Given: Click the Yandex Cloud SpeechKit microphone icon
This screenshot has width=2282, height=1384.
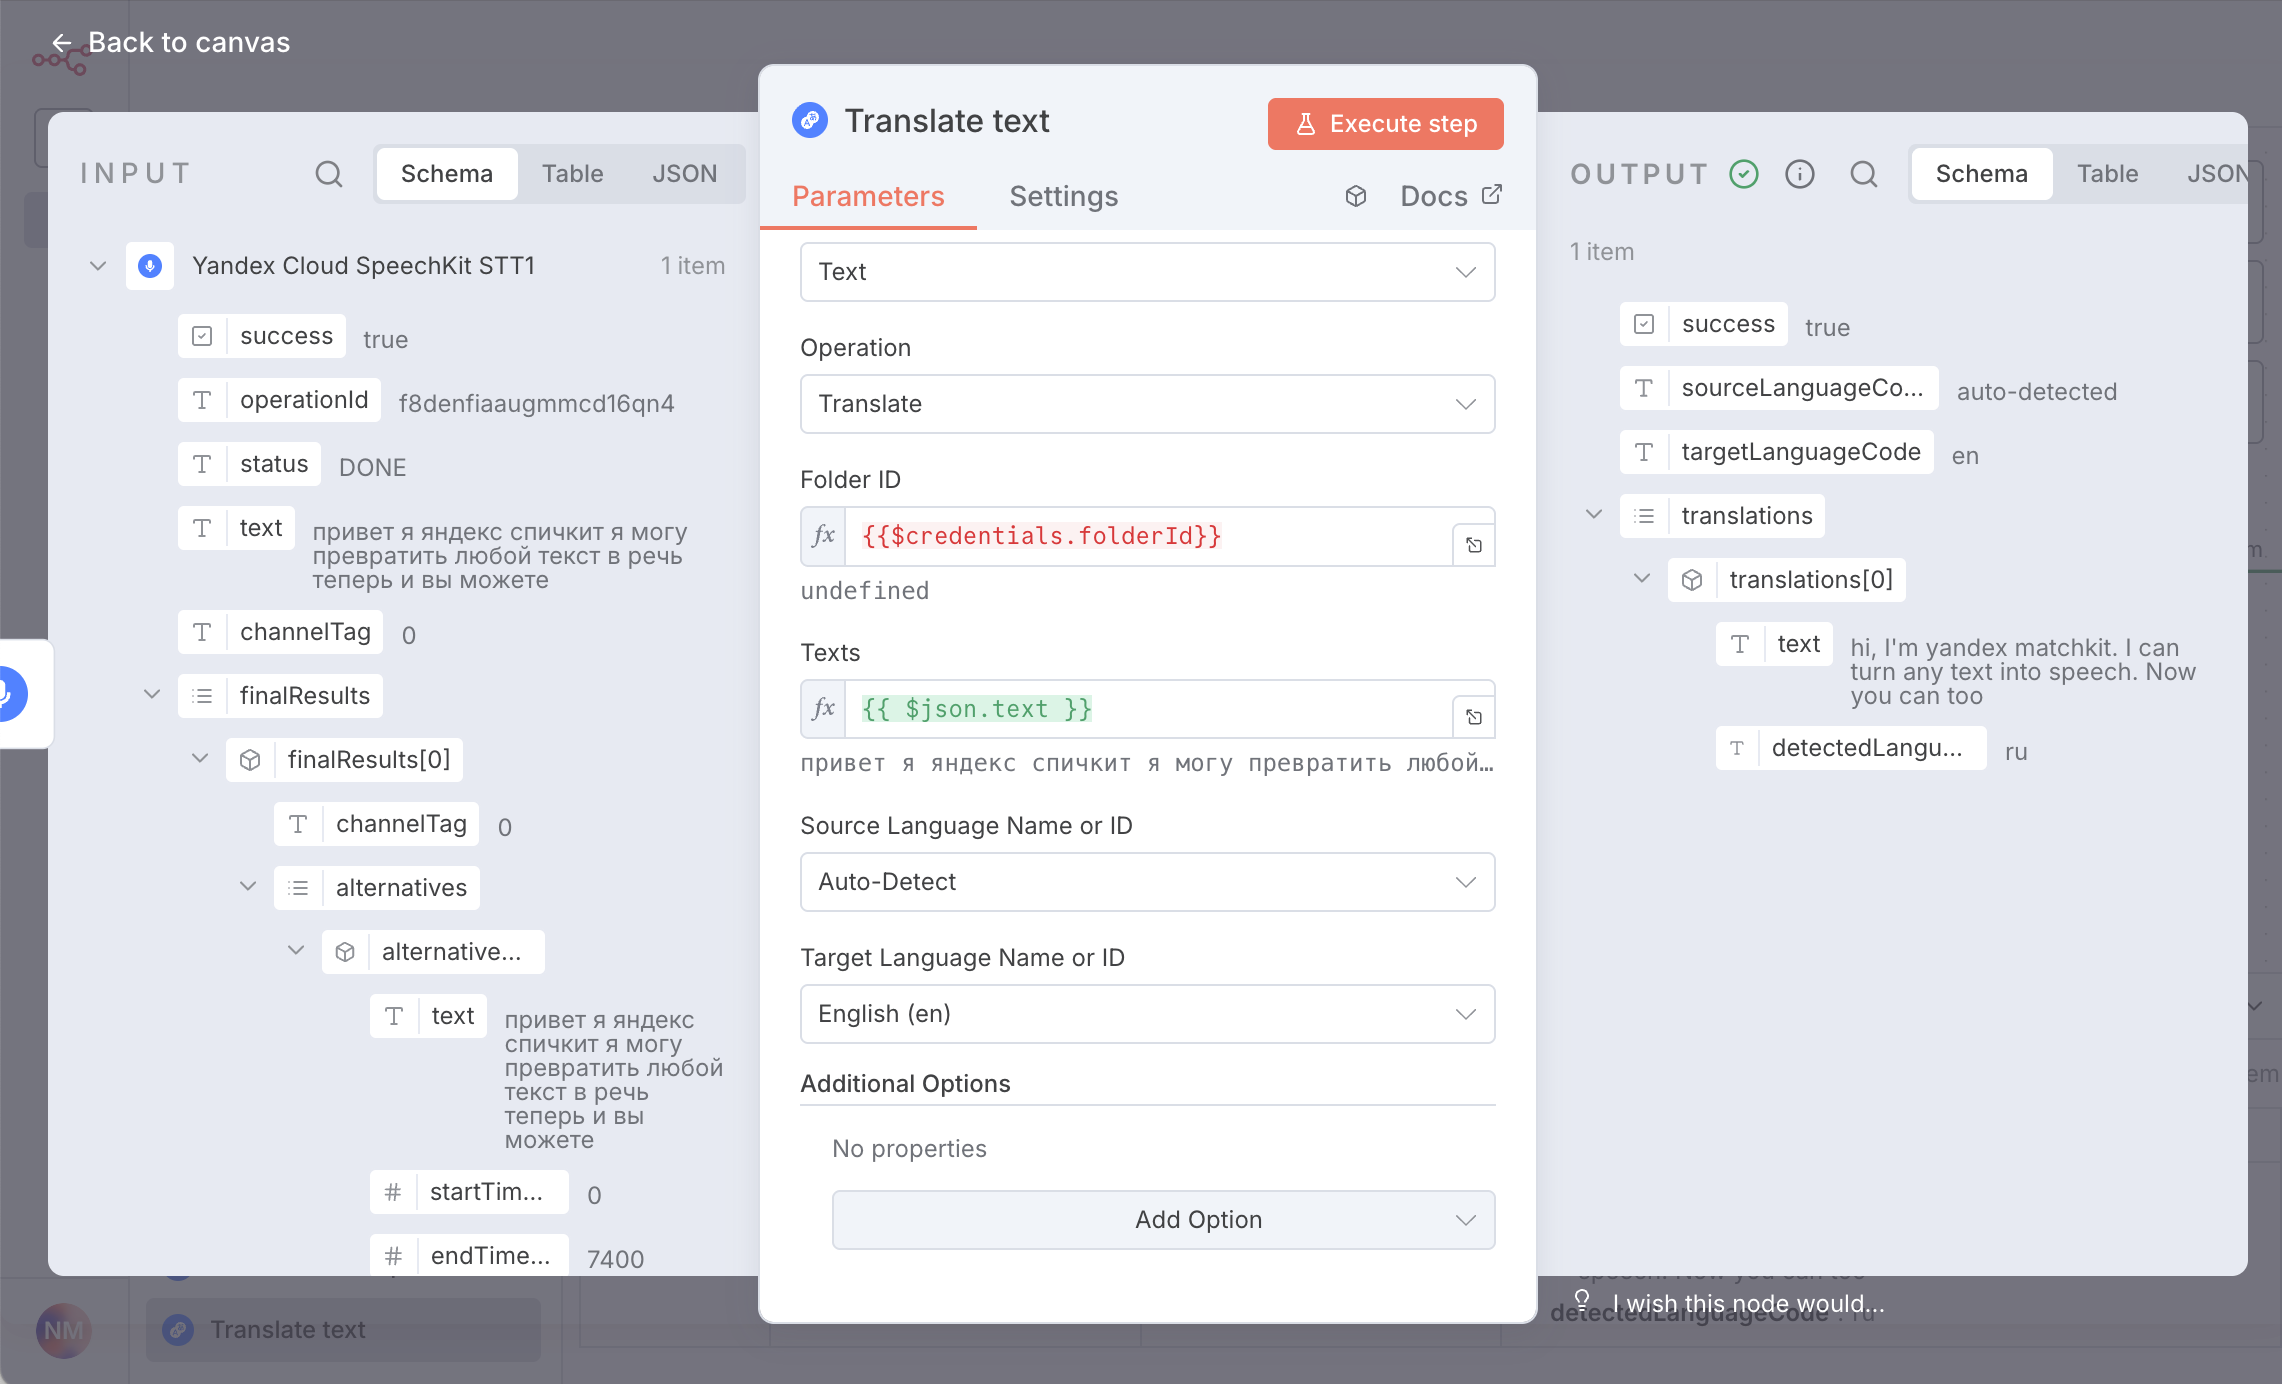Looking at the screenshot, I should 150,265.
